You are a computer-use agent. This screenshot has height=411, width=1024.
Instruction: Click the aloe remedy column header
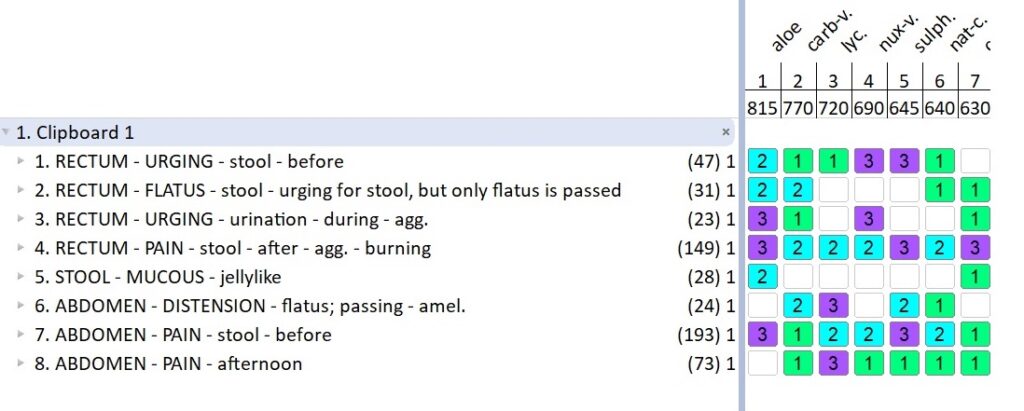785,40
